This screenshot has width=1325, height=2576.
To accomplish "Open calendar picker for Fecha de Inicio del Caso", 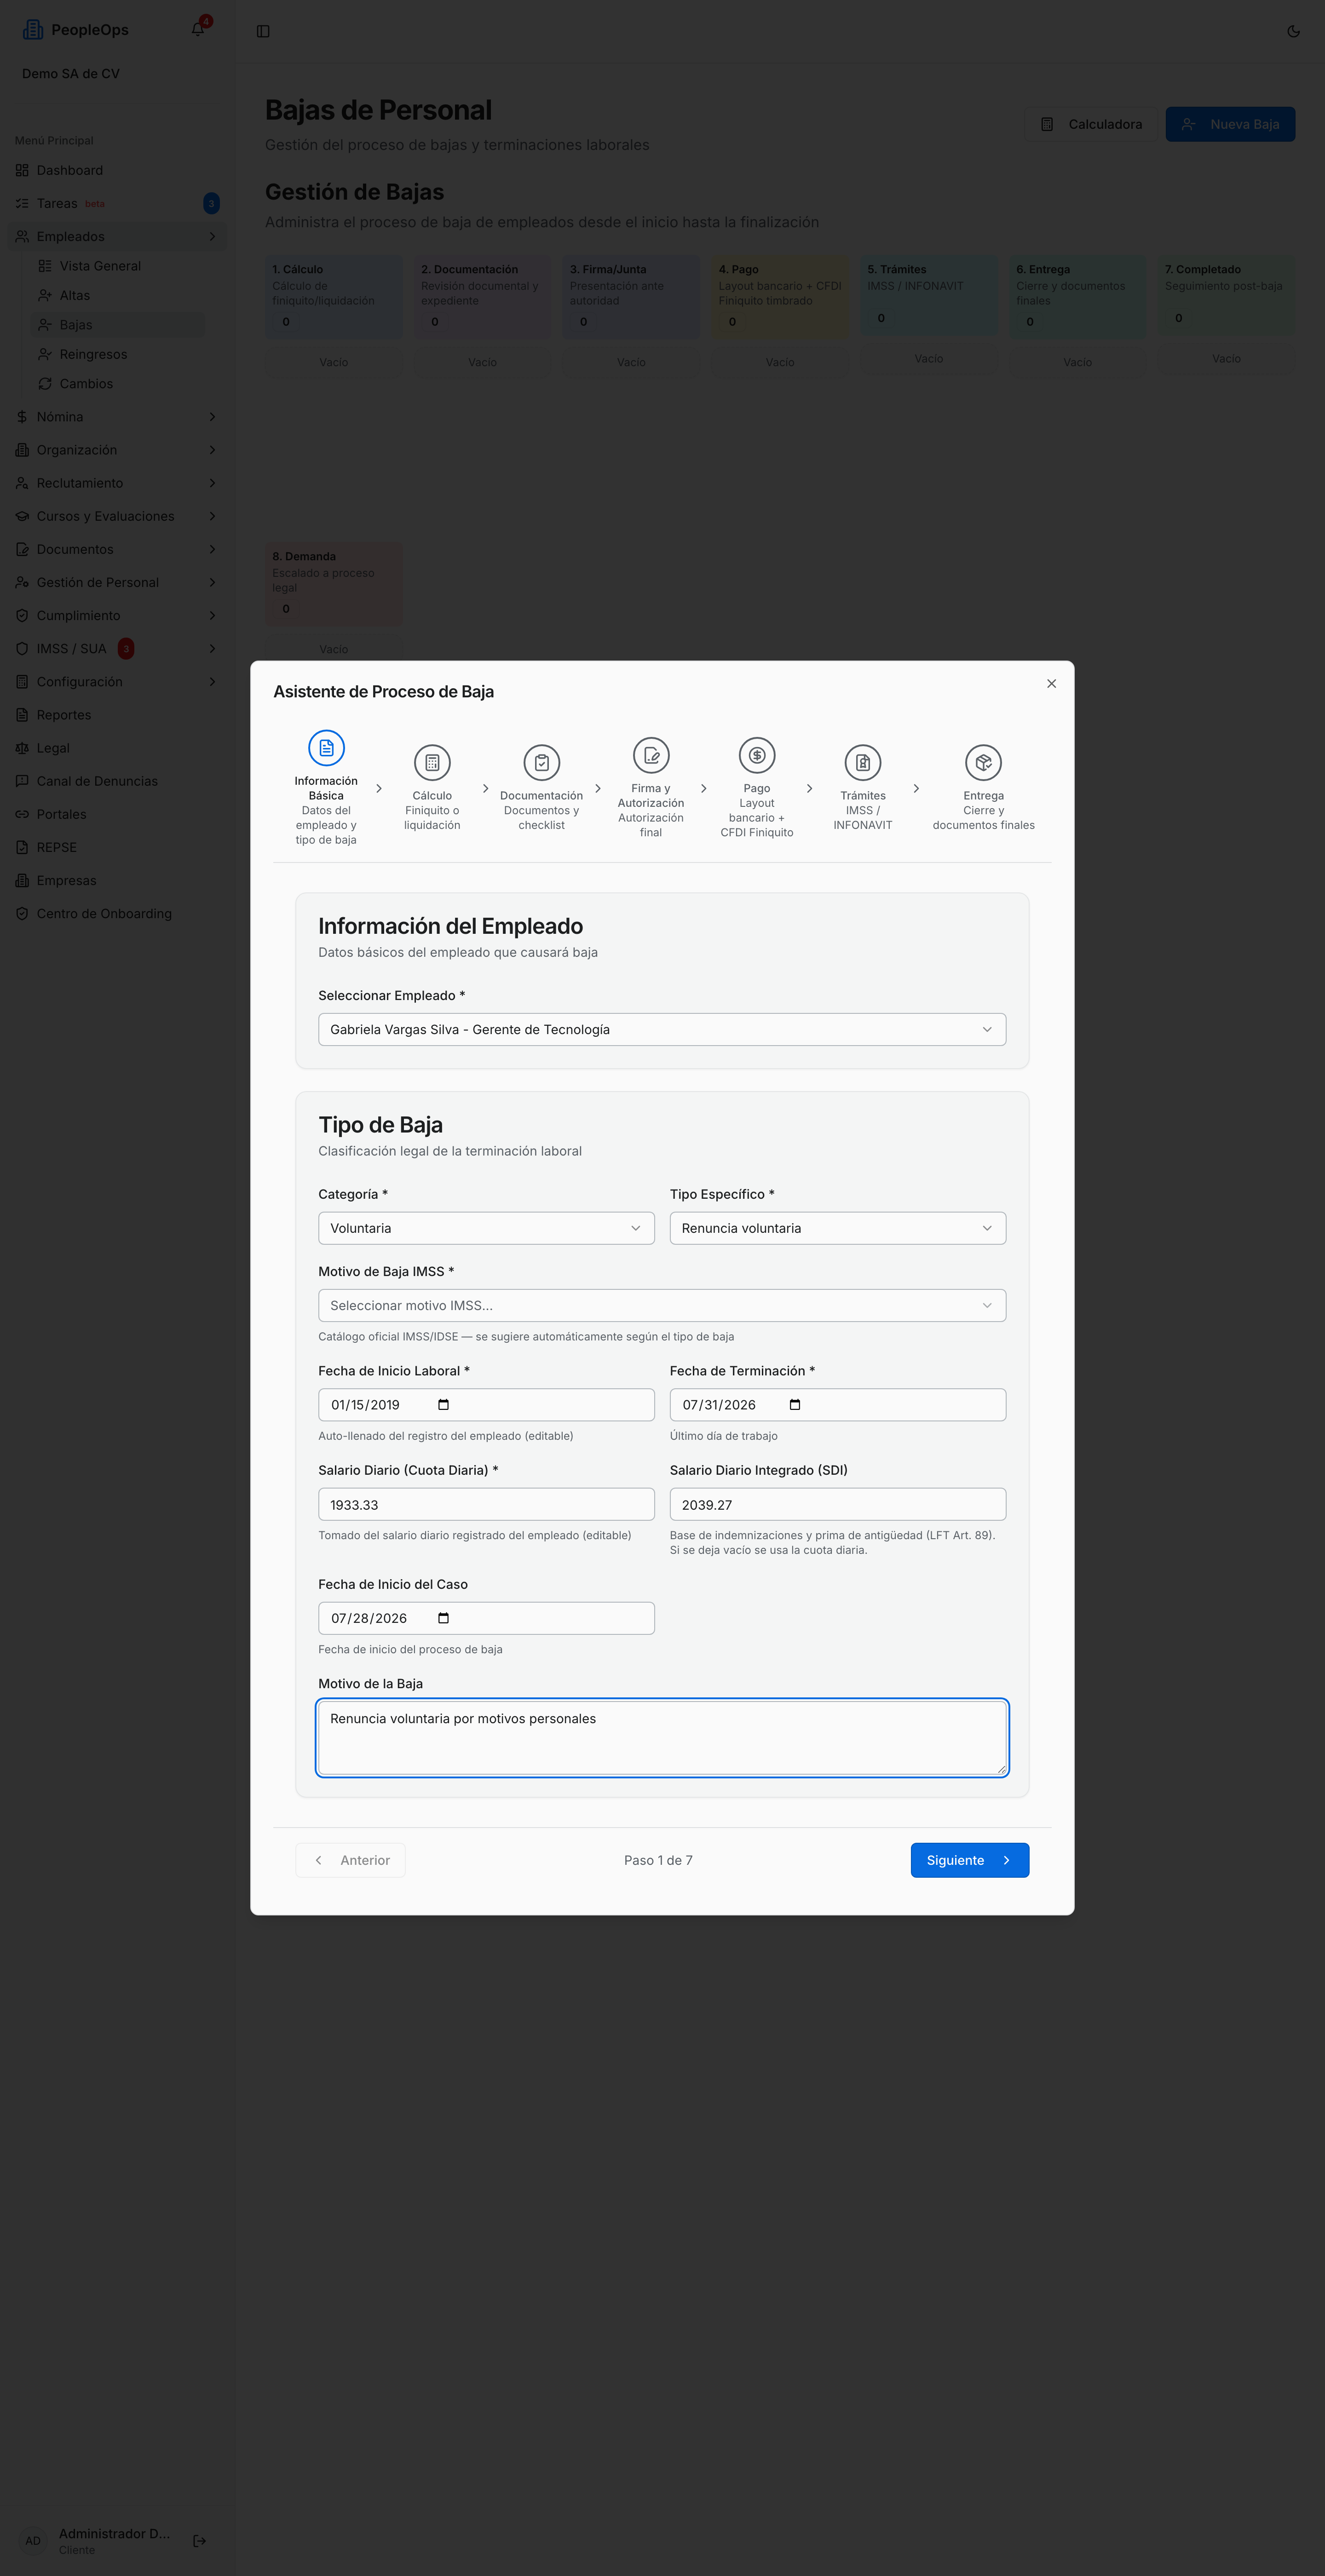I will click(x=444, y=1618).
